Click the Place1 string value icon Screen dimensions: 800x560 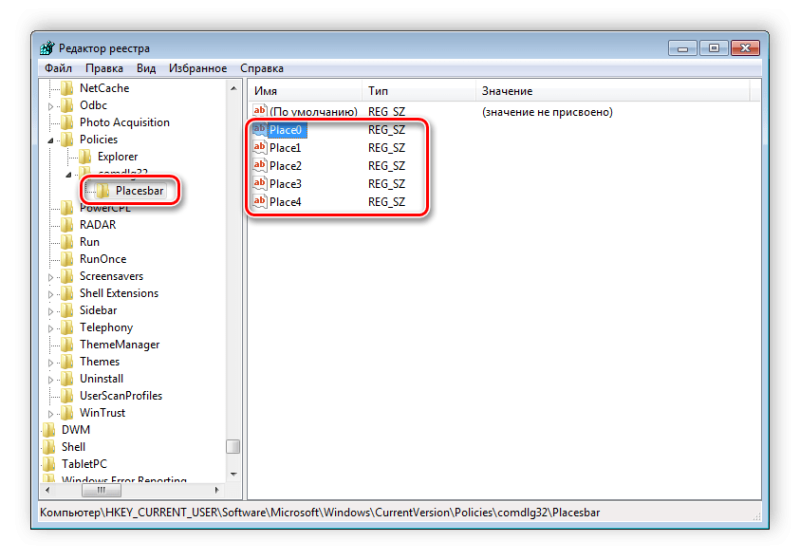click(x=260, y=147)
